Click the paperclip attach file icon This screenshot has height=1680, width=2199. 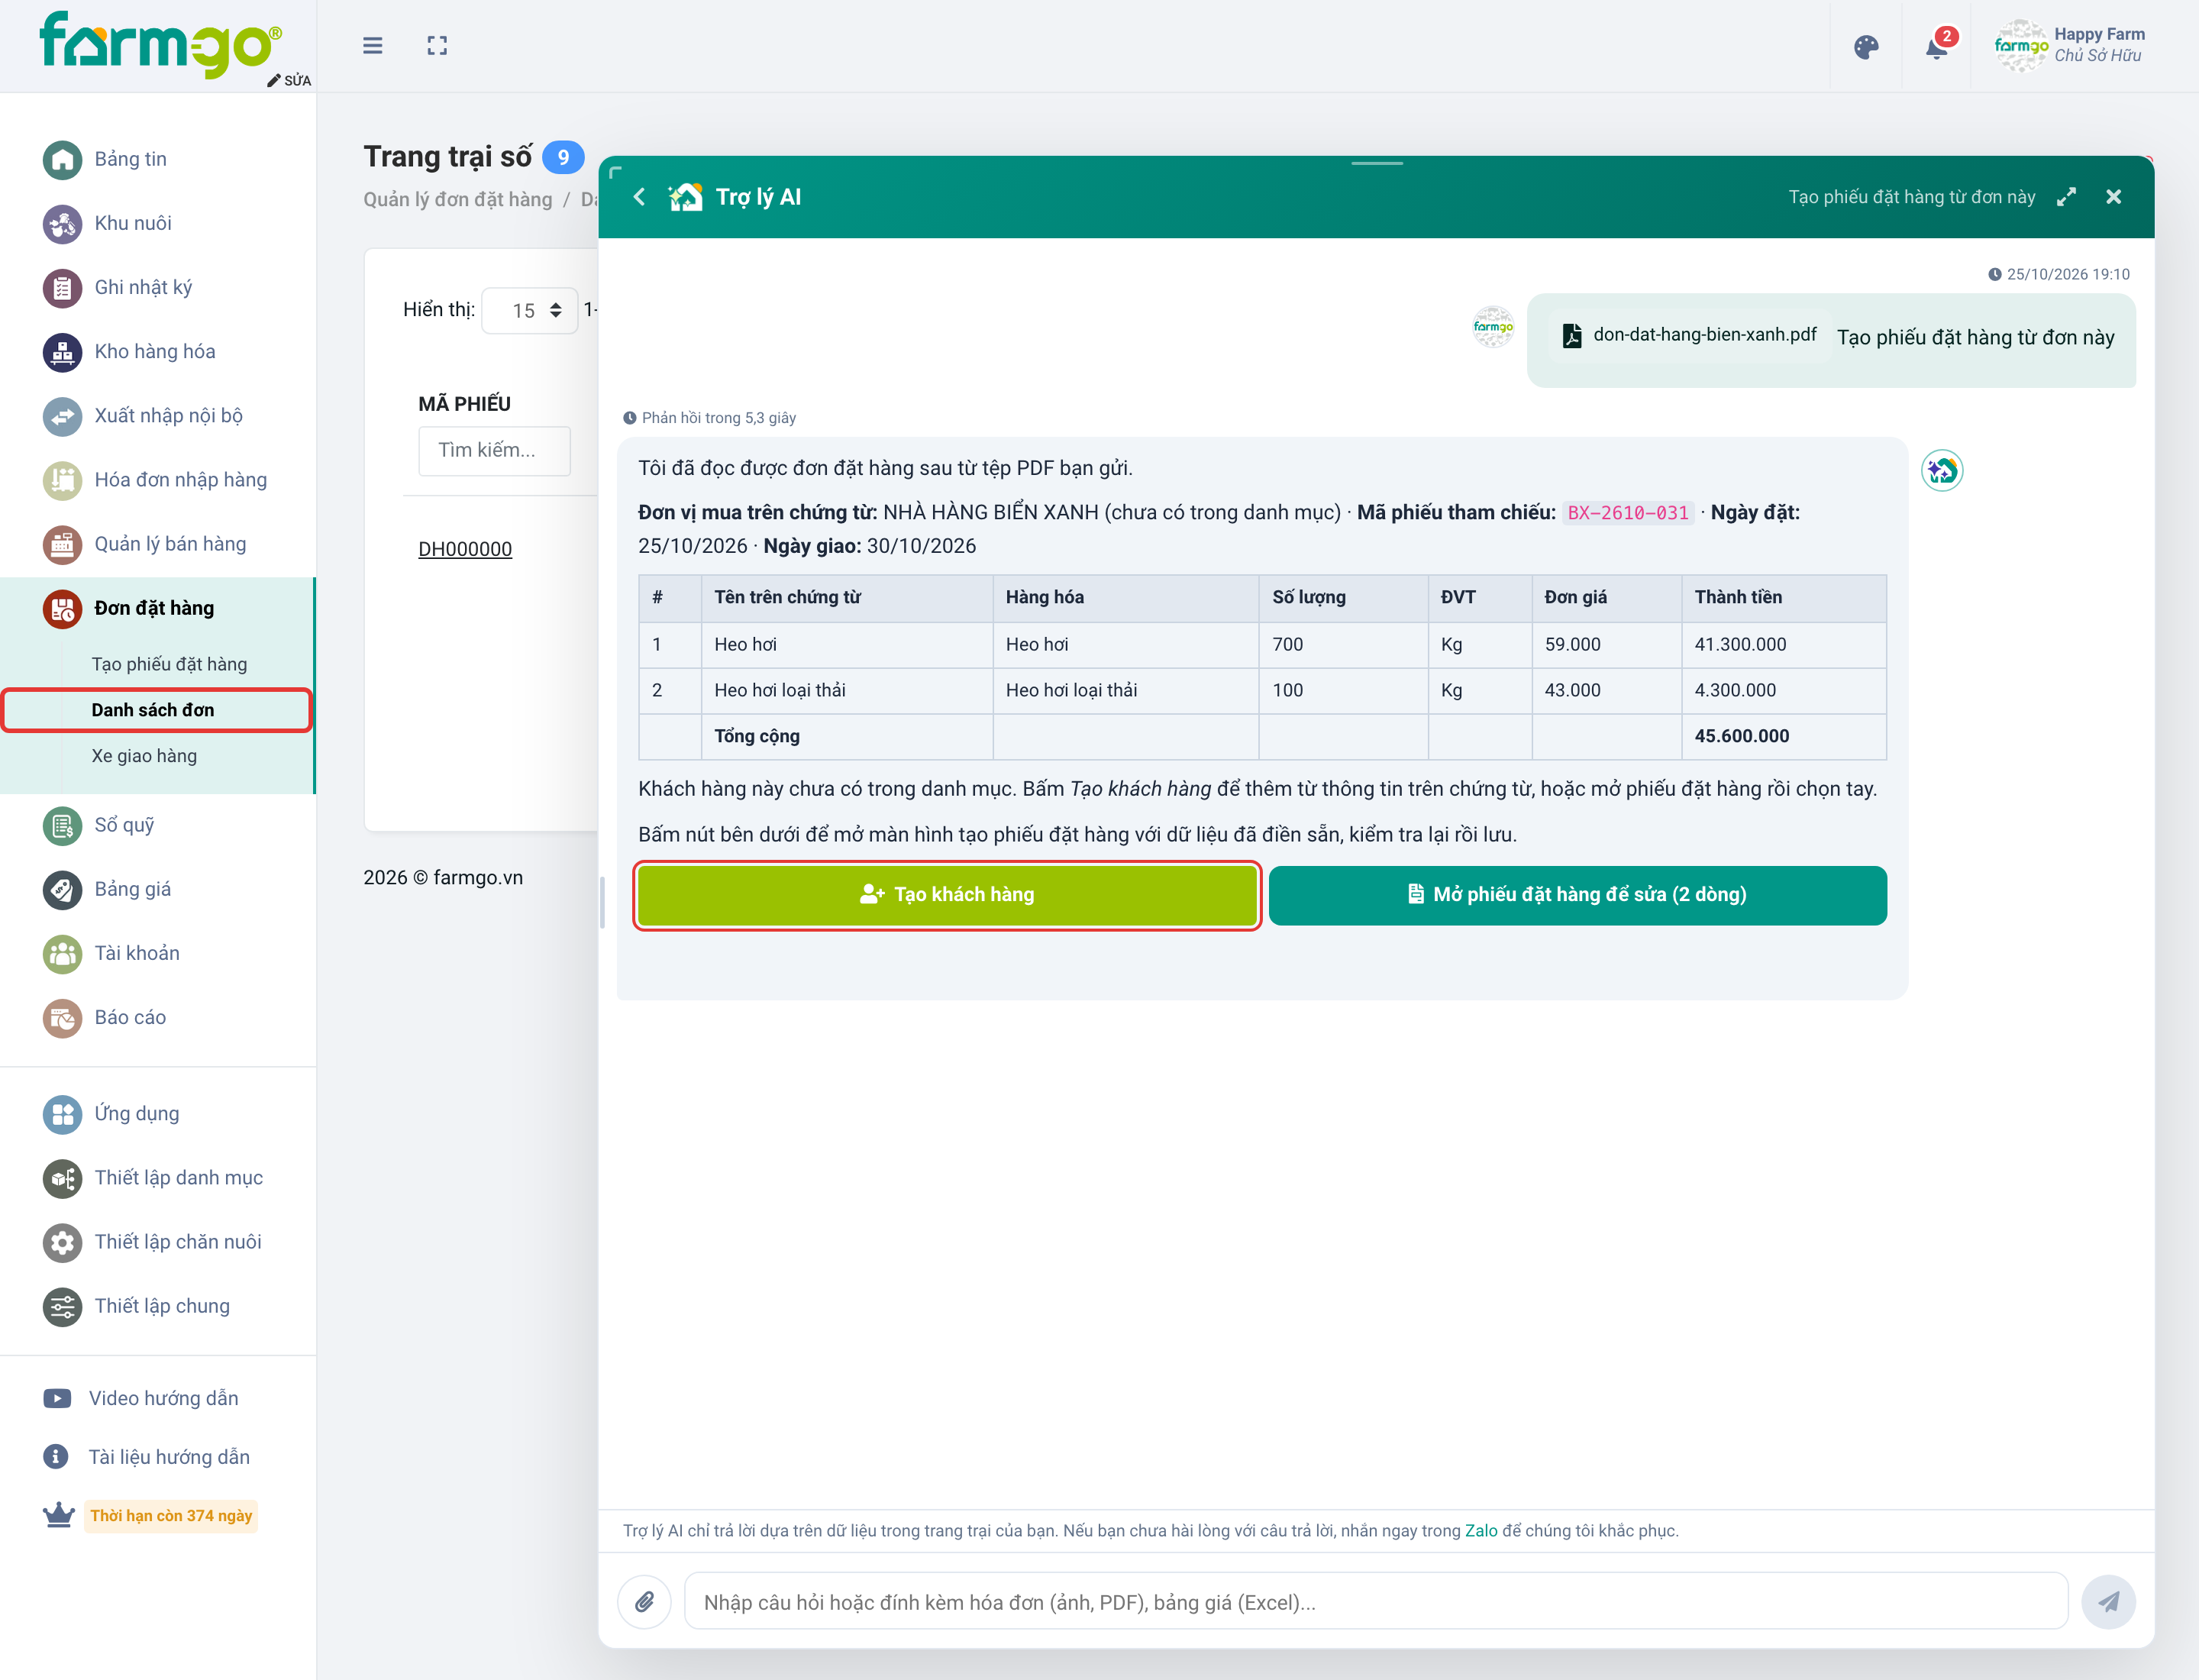pos(645,1602)
